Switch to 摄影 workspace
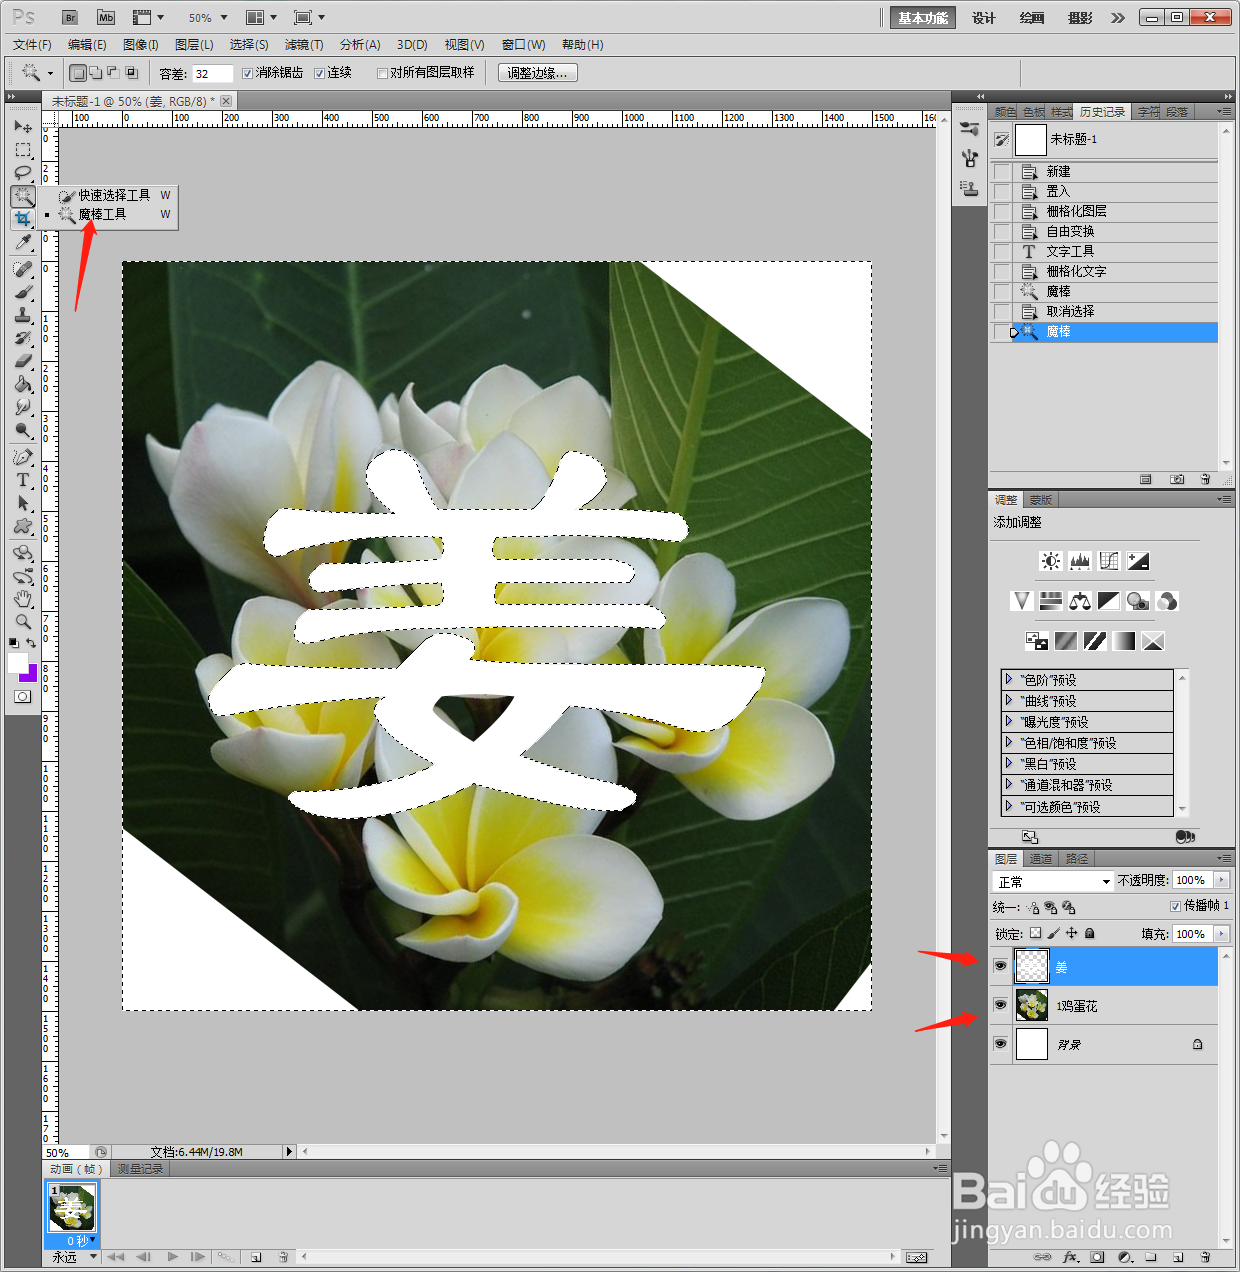The width and height of the screenshot is (1240, 1272). pyautogui.click(x=1080, y=18)
